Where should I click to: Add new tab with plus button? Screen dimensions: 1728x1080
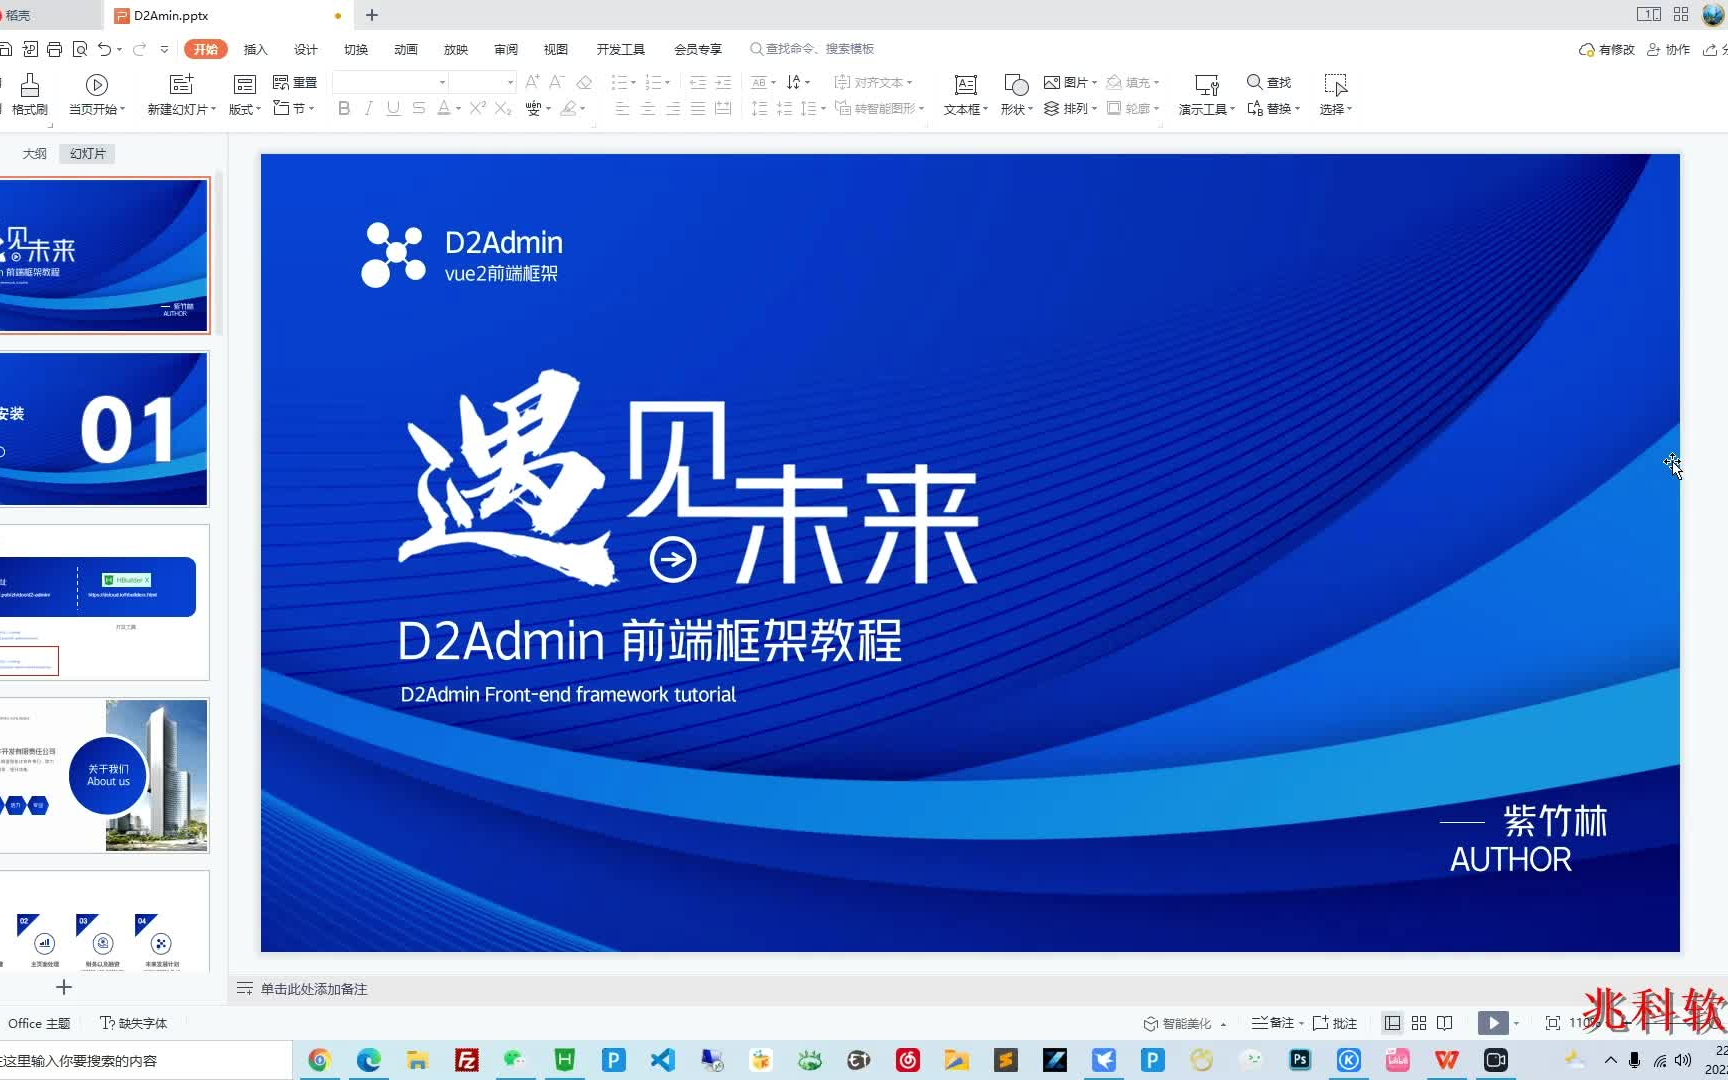click(372, 15)
